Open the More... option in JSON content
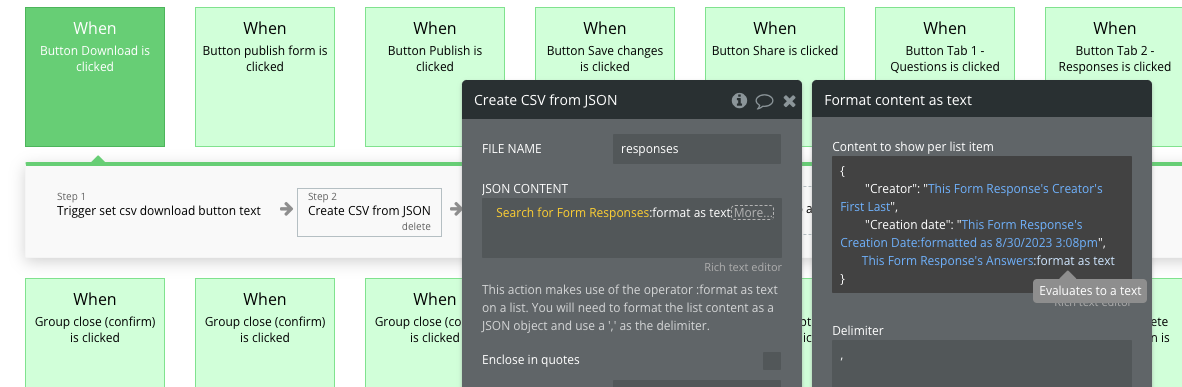This screenshot has width=1182, height=387. (752, 213)
